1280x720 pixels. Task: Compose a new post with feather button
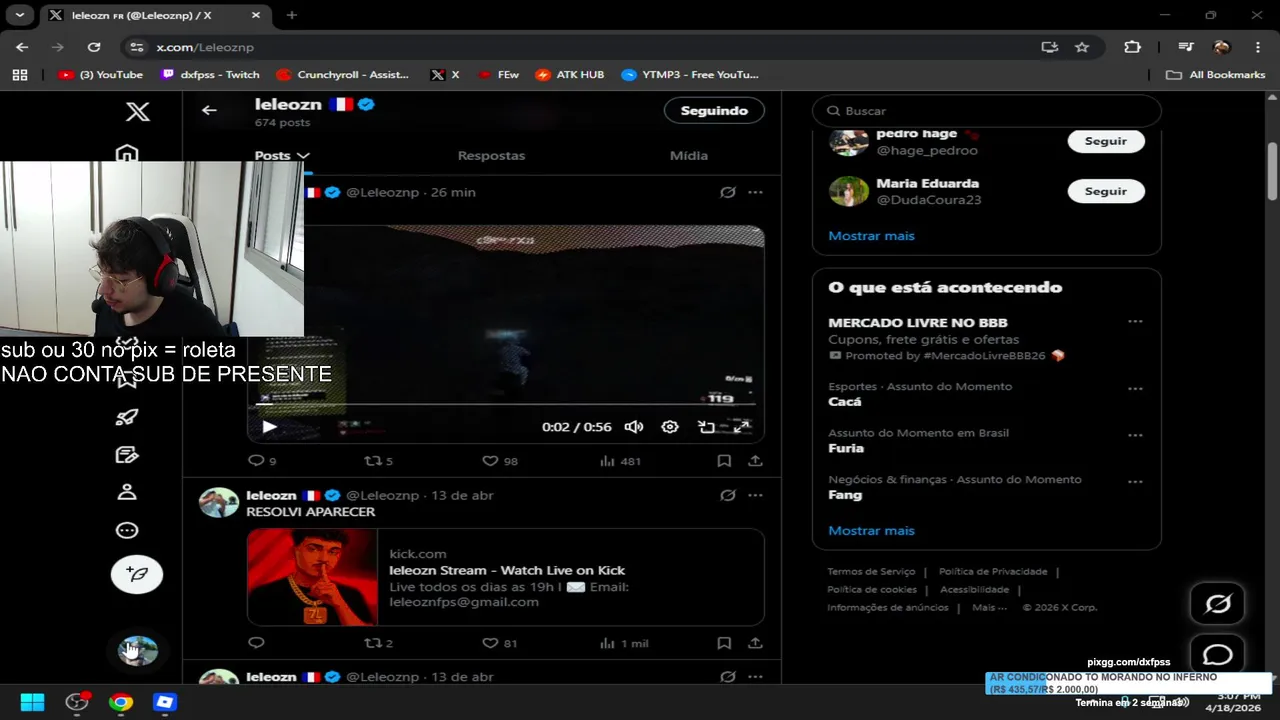137,574
